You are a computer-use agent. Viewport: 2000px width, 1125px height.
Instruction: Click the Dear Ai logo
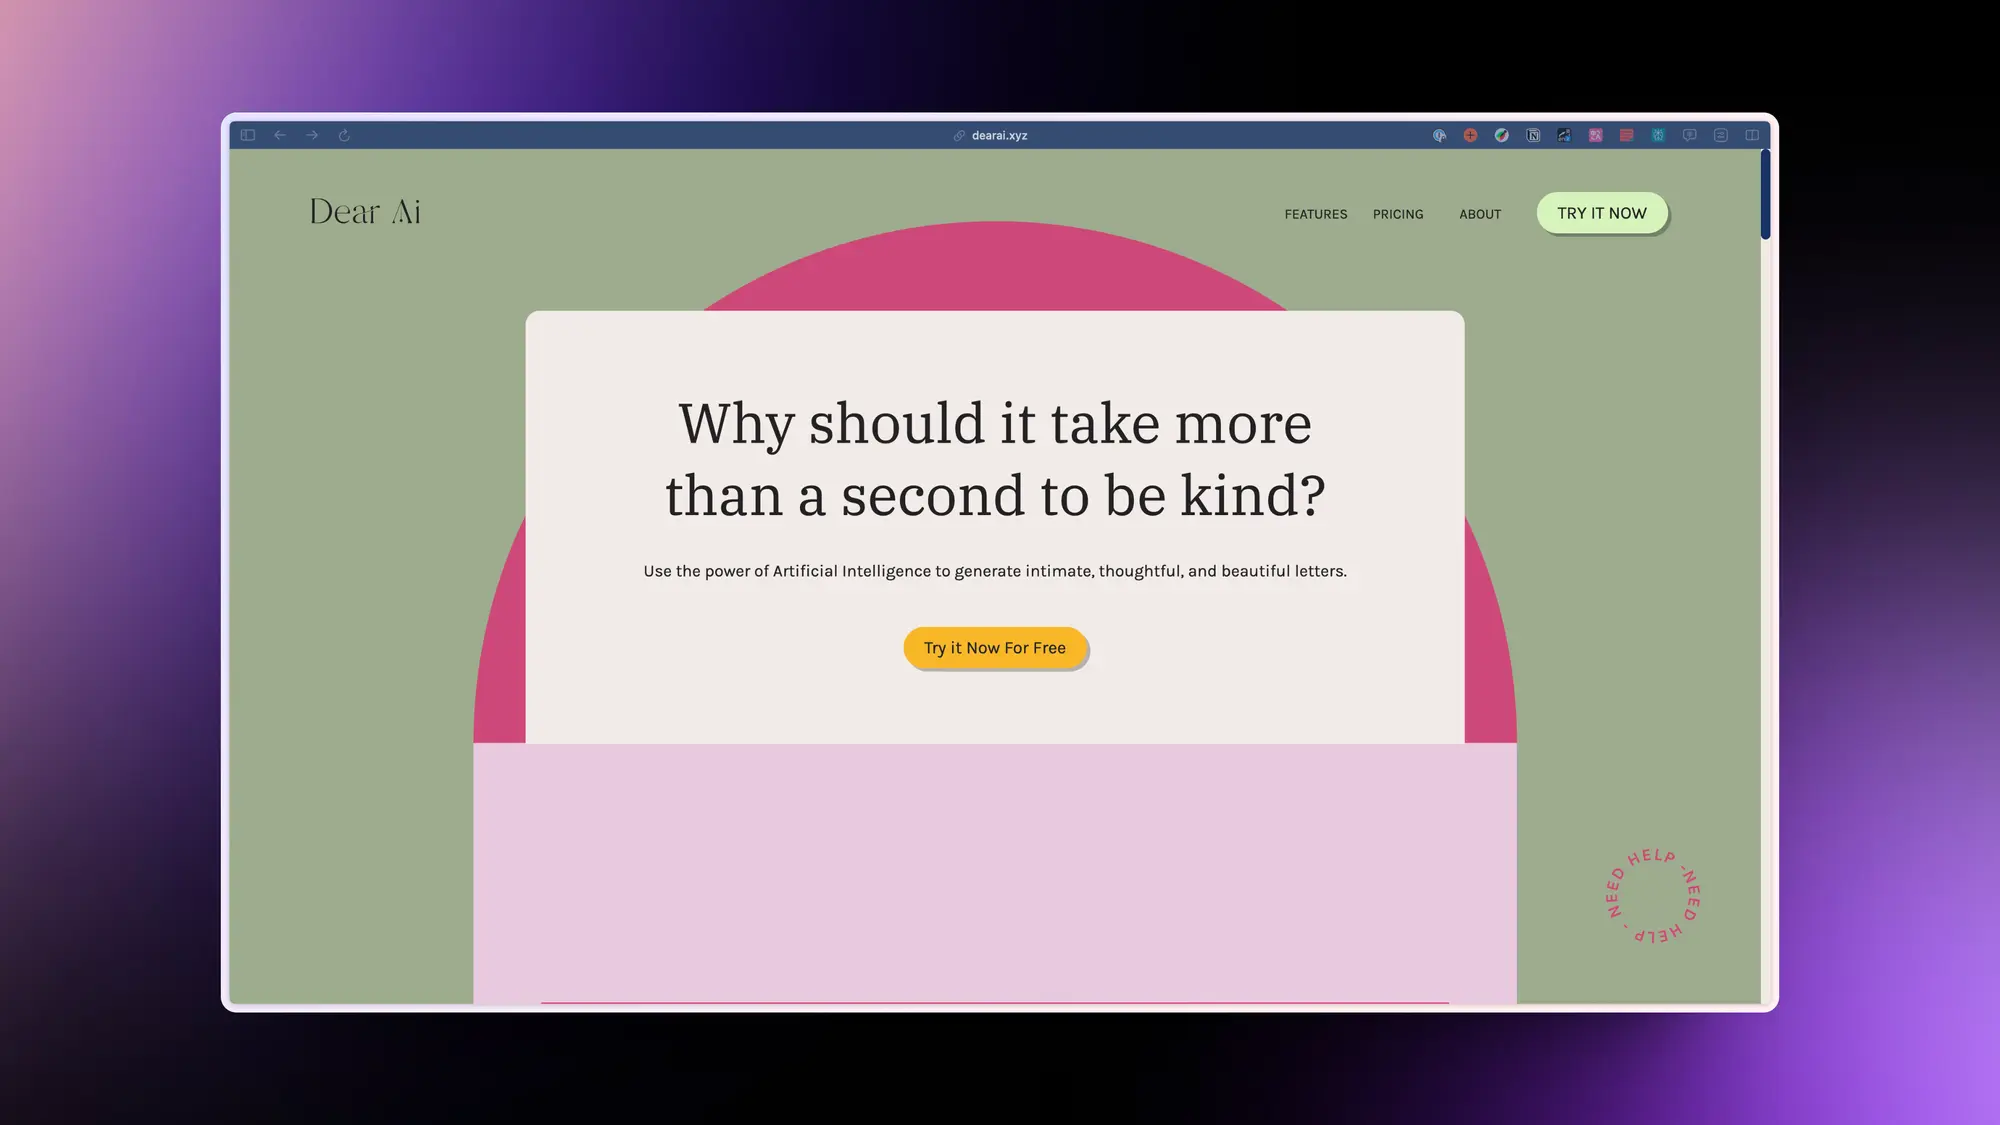pyautogui.click(x=365, y=212)
